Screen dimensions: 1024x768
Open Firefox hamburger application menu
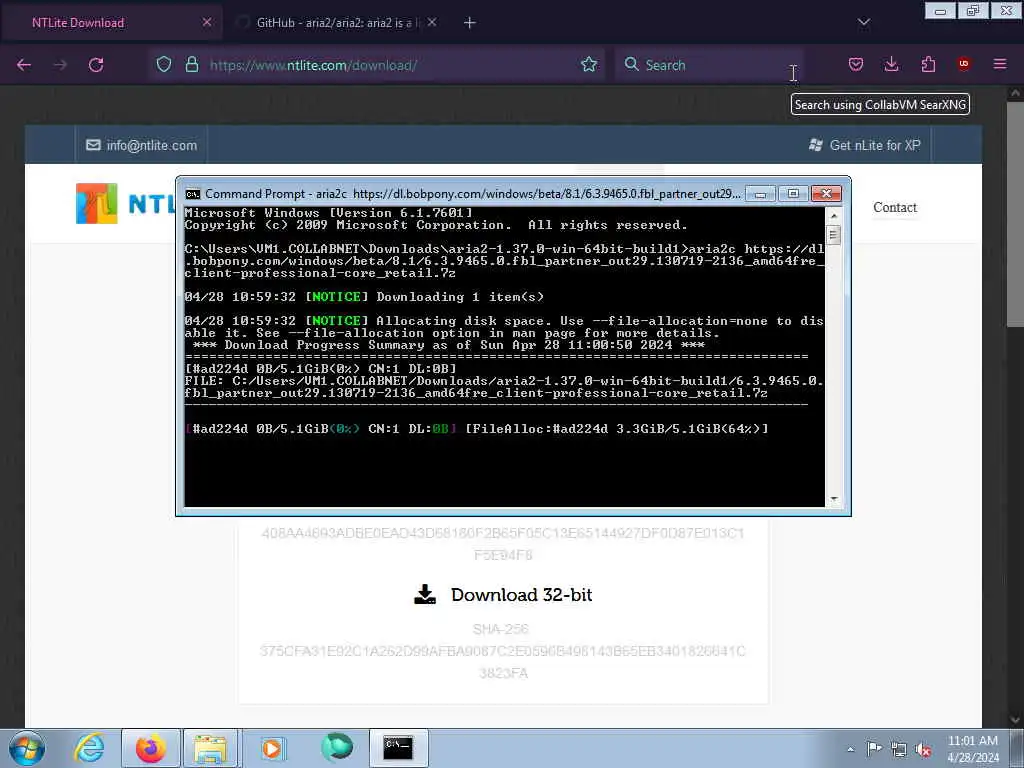click(1000, 65)
